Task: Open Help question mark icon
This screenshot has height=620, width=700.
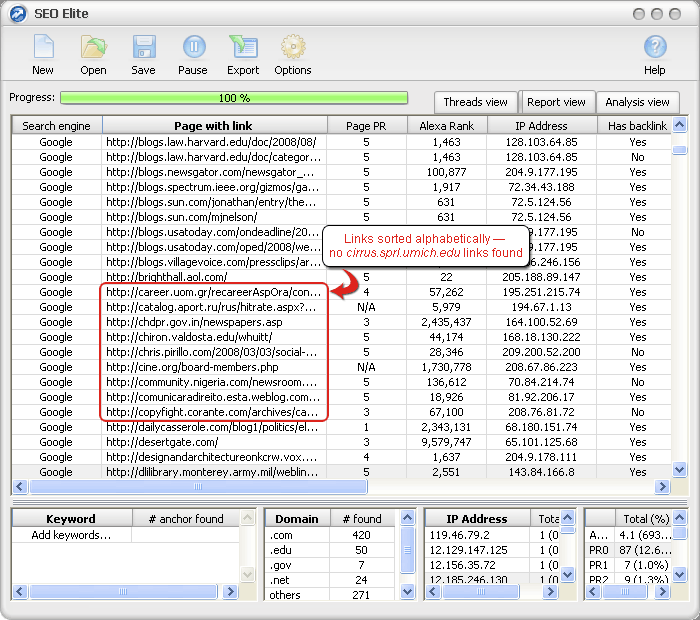Action: pos(654,47)
